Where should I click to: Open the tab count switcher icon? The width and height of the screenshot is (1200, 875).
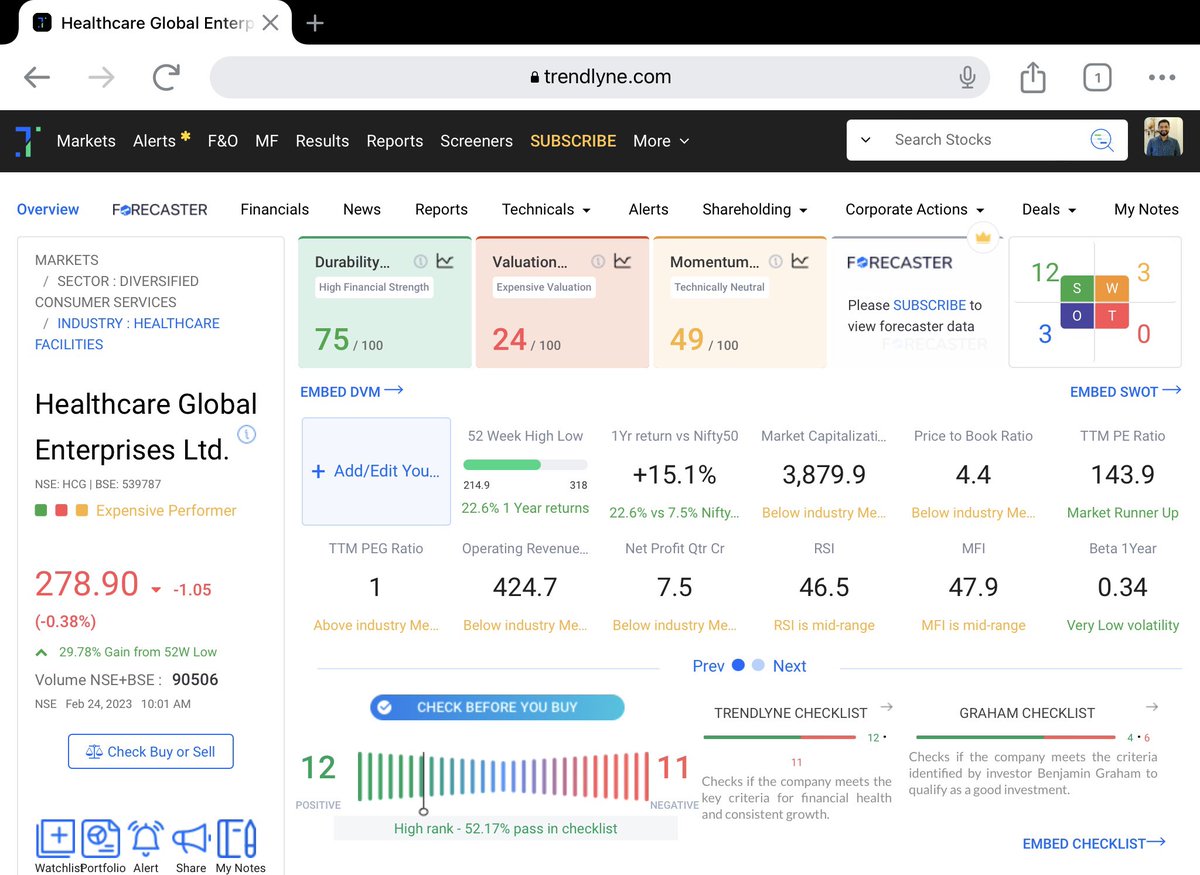tap(1097, 77)
